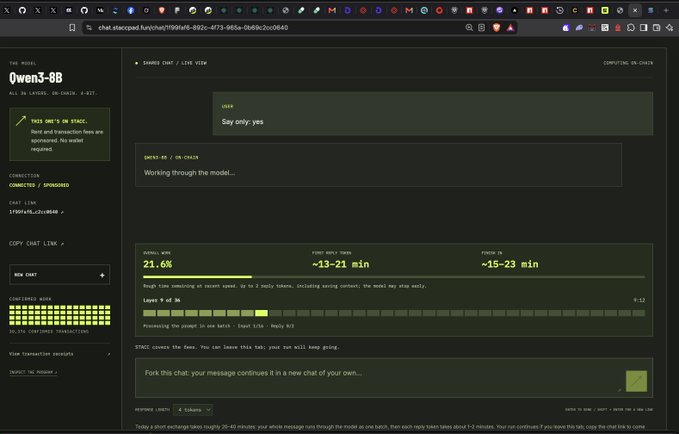
Task: Switch to the history clock favicon tab
Action: (559, 10)
